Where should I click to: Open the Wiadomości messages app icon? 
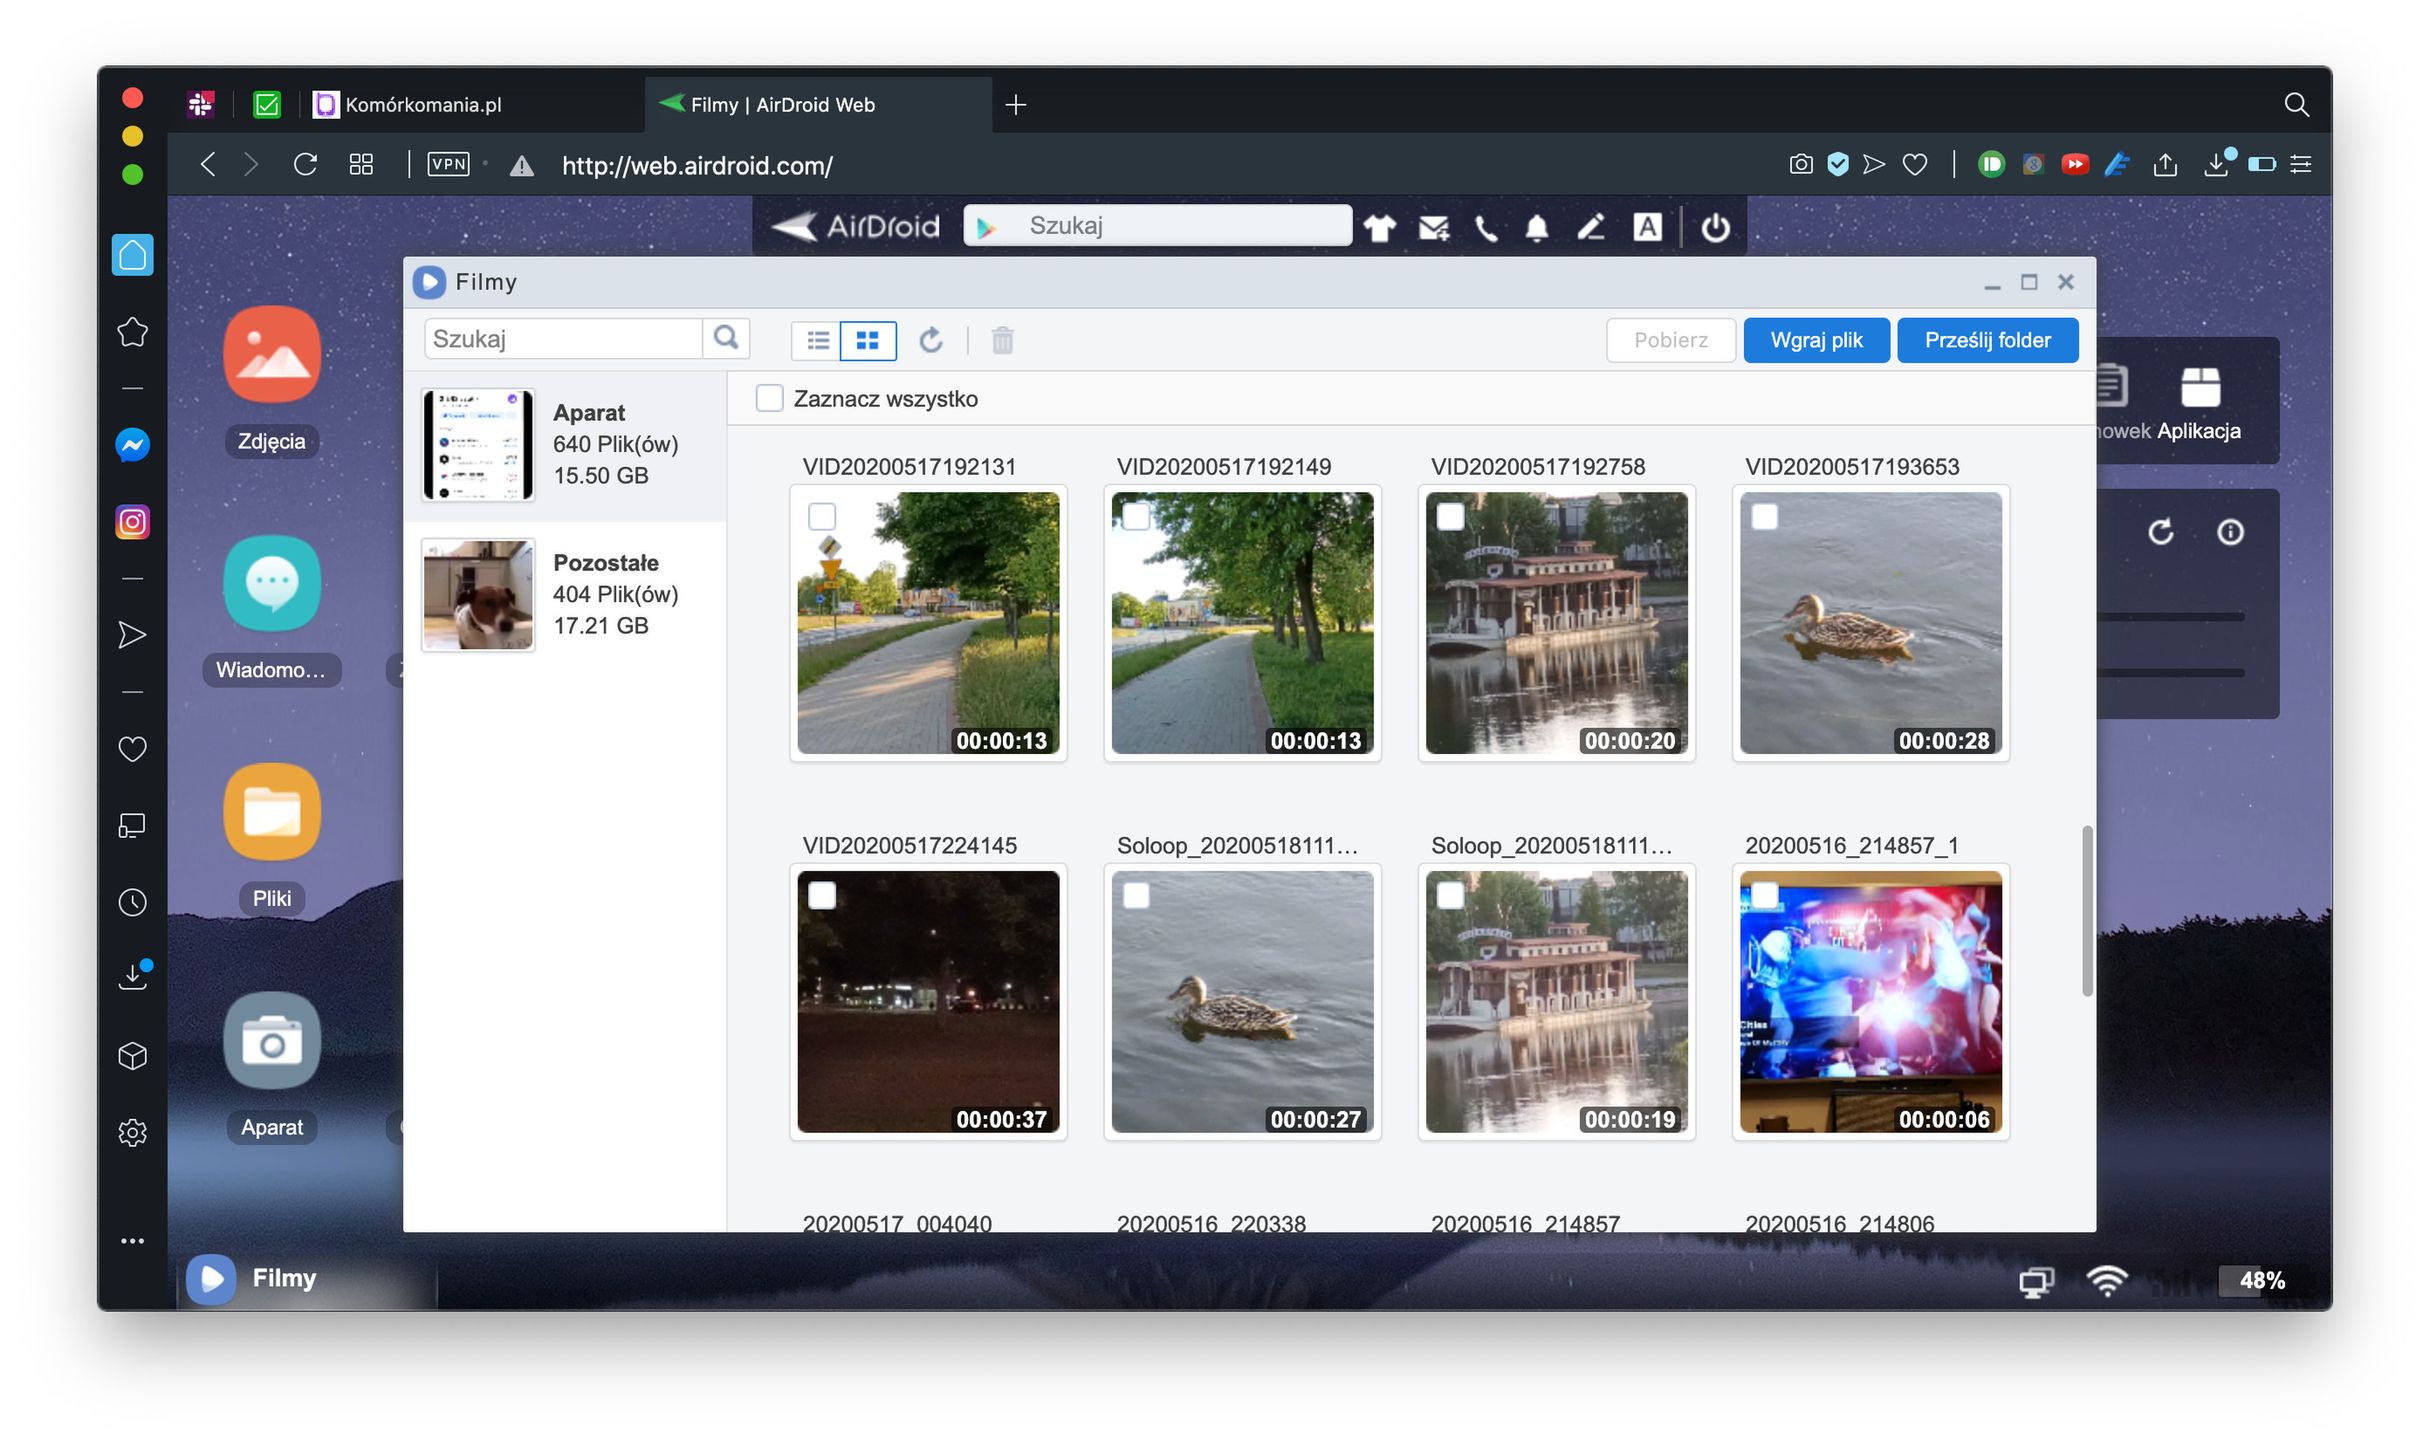pyautogui.click(x=272, y=583)
